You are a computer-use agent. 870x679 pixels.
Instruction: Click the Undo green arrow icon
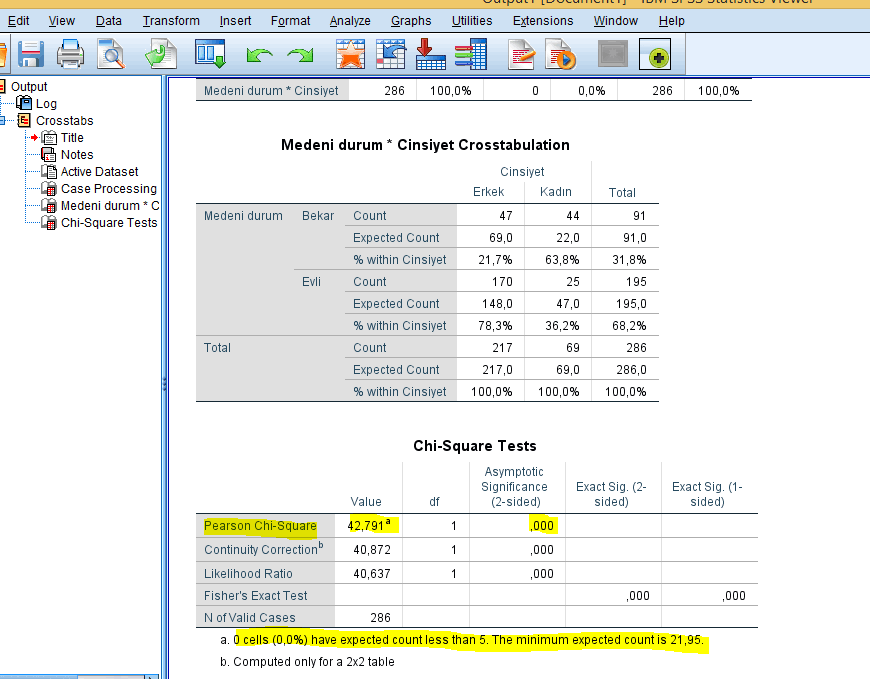coord(258,55)
